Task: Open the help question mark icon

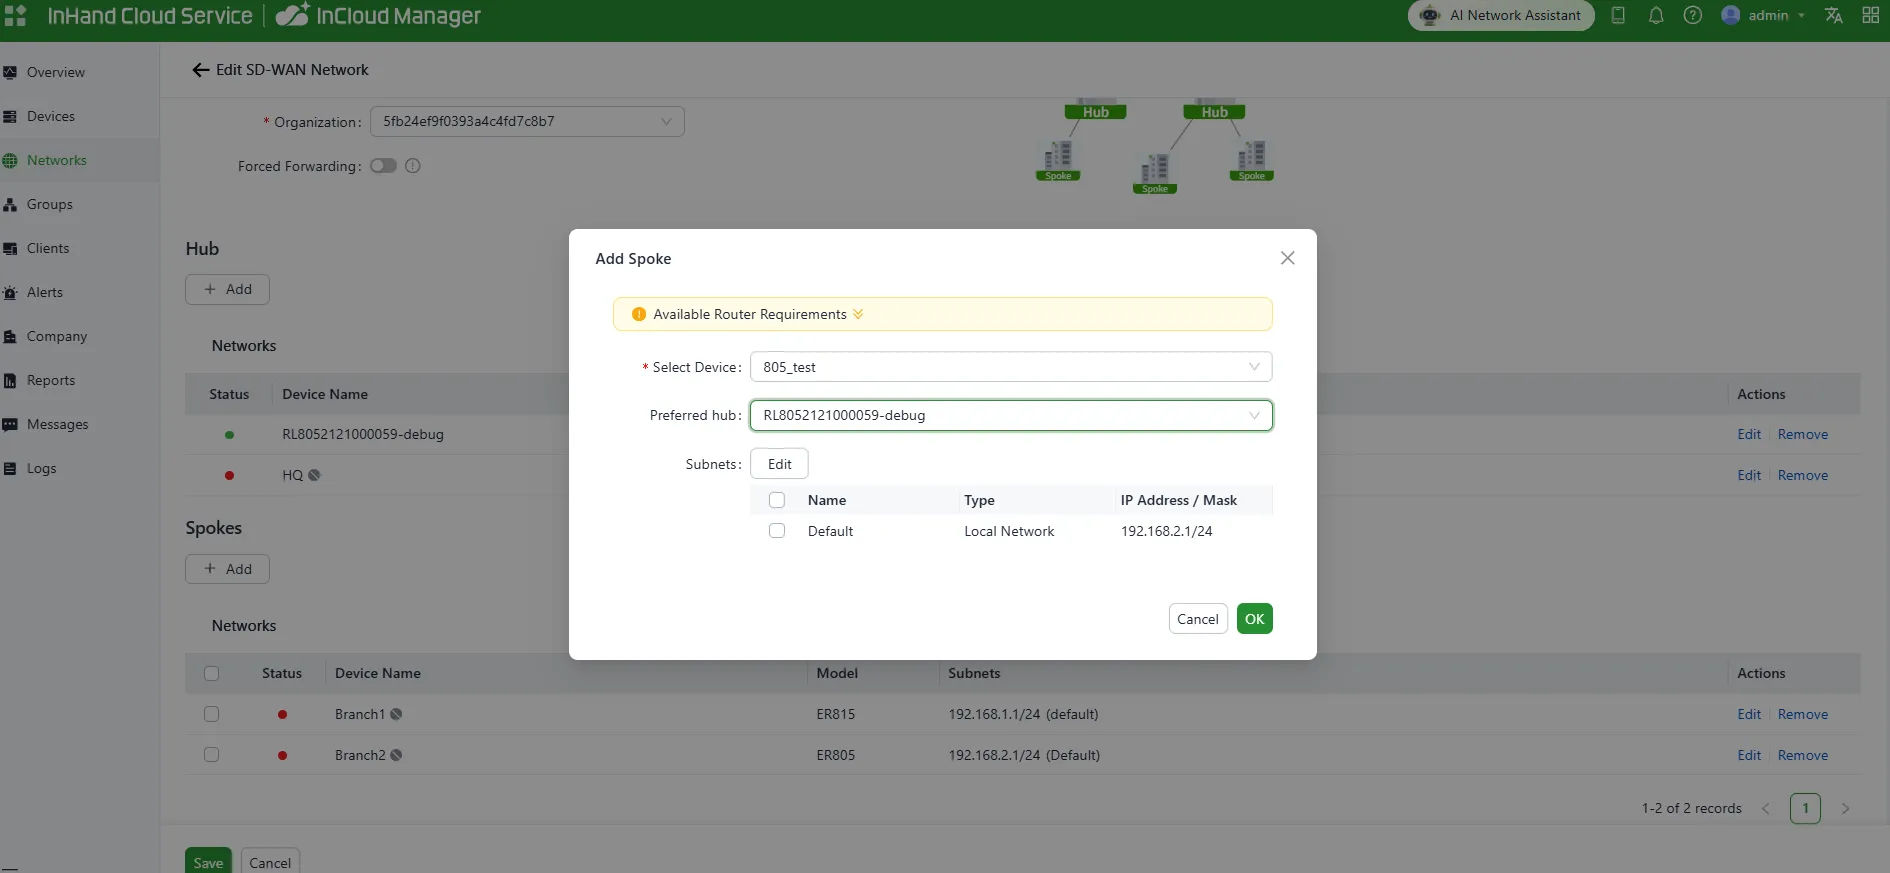Action: (1693, 16)
